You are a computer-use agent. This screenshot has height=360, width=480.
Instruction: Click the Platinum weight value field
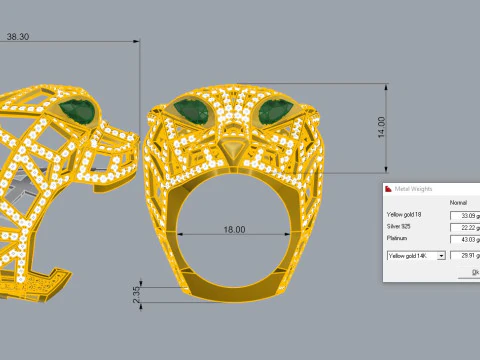pyautogui.click(x=466, y=239)
